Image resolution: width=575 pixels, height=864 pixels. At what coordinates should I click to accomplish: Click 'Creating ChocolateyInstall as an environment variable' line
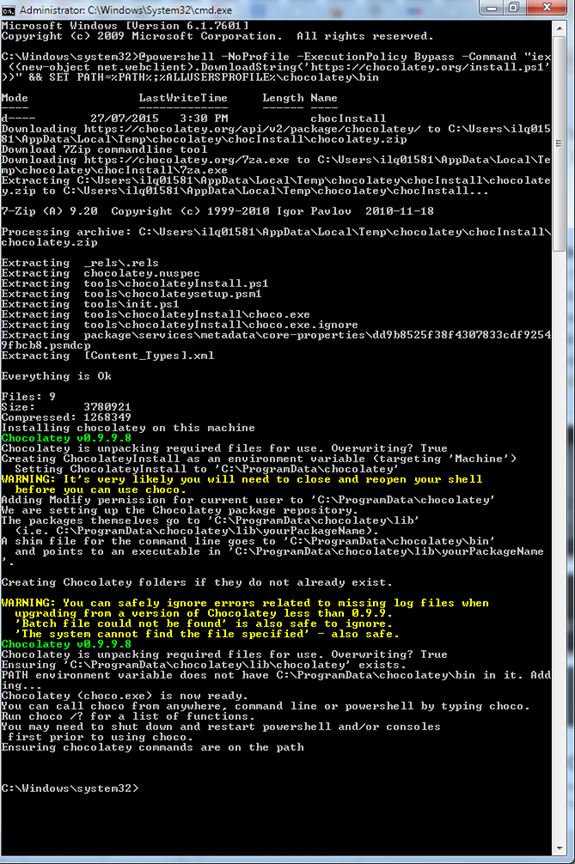259,458
